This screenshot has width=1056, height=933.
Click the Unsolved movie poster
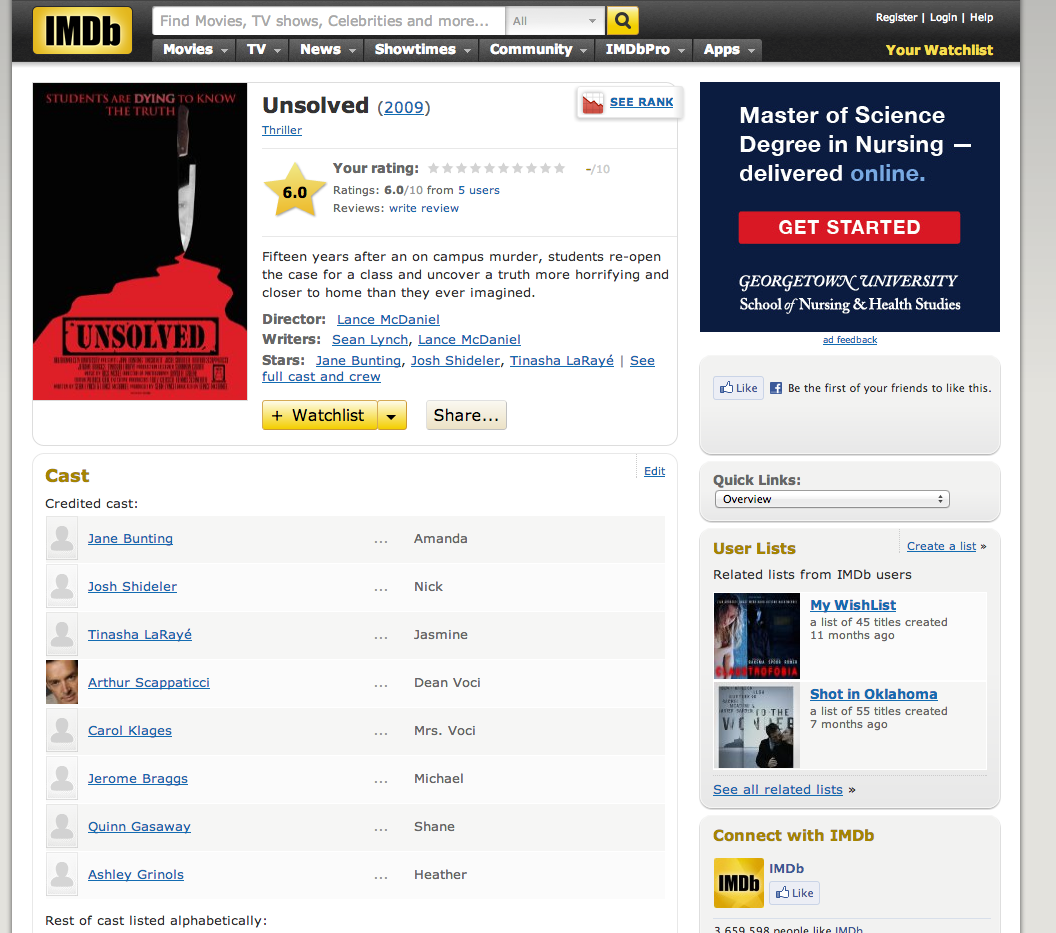point(140,241)
